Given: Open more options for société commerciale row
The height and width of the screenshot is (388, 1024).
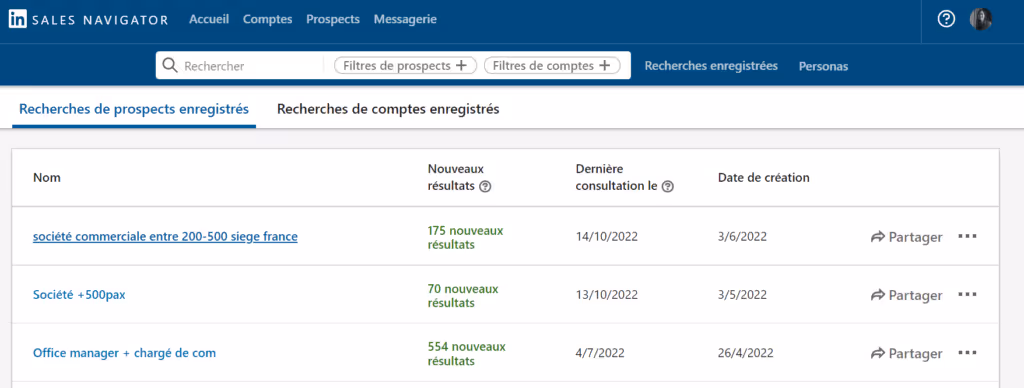Looking at the screenshot, I should tap(967, 236).
